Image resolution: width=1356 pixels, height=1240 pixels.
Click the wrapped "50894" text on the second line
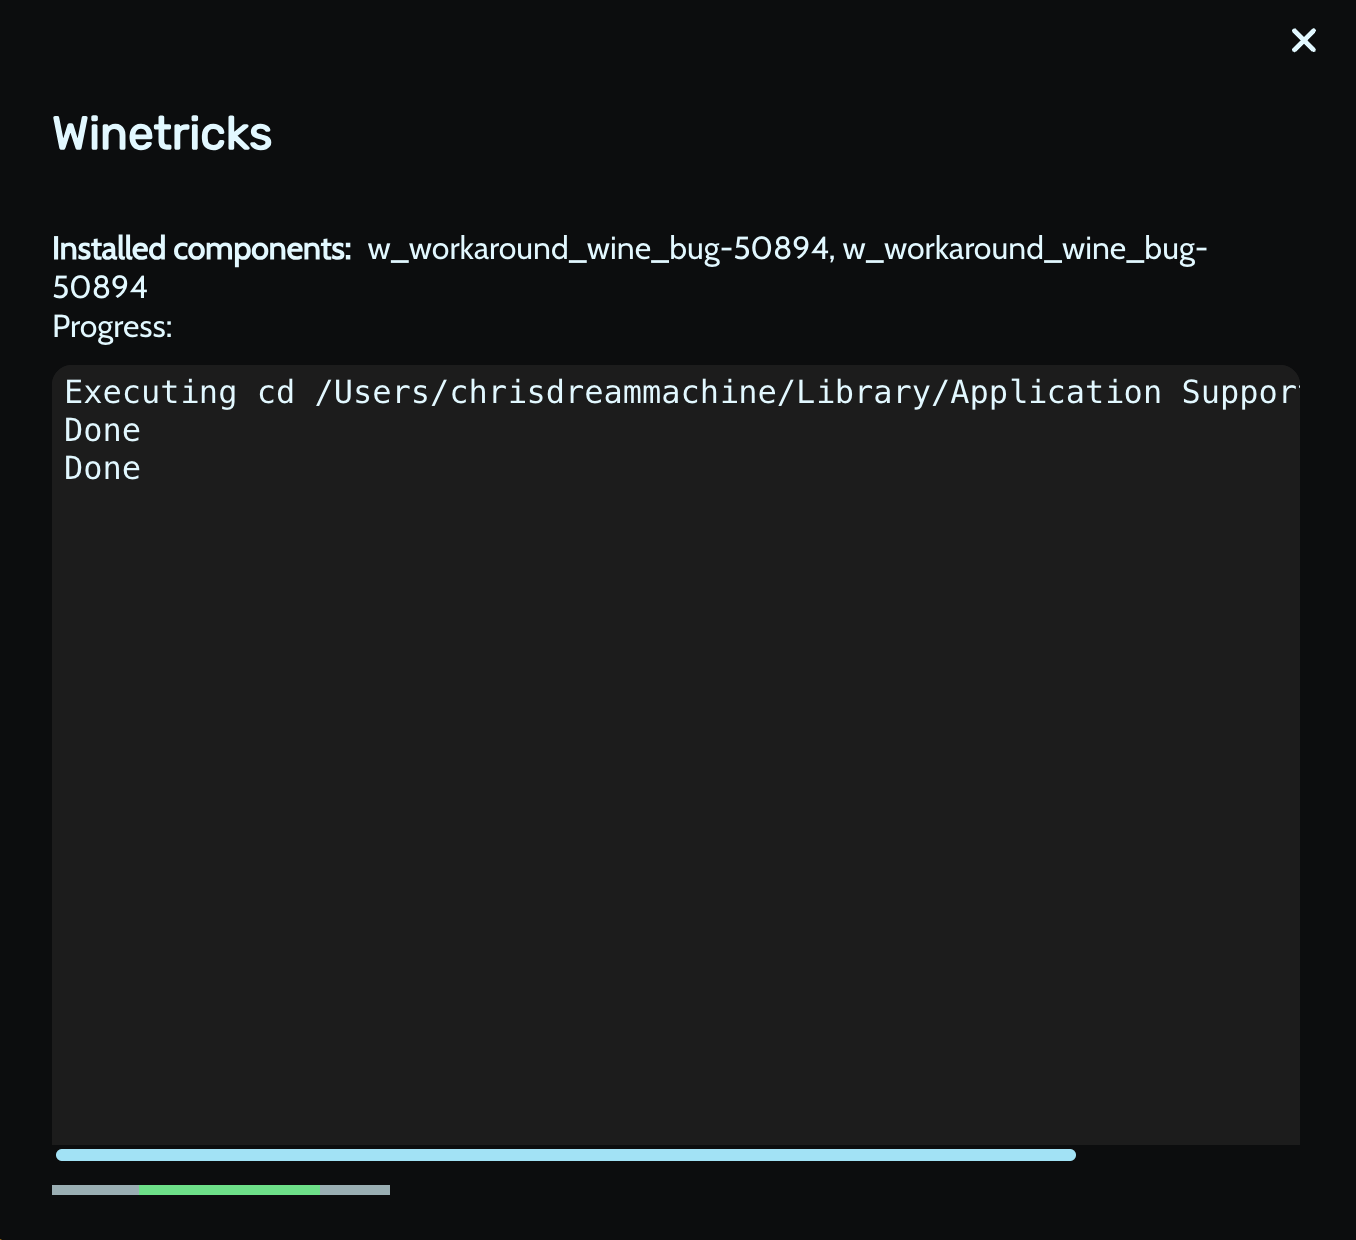pos(100,287)
